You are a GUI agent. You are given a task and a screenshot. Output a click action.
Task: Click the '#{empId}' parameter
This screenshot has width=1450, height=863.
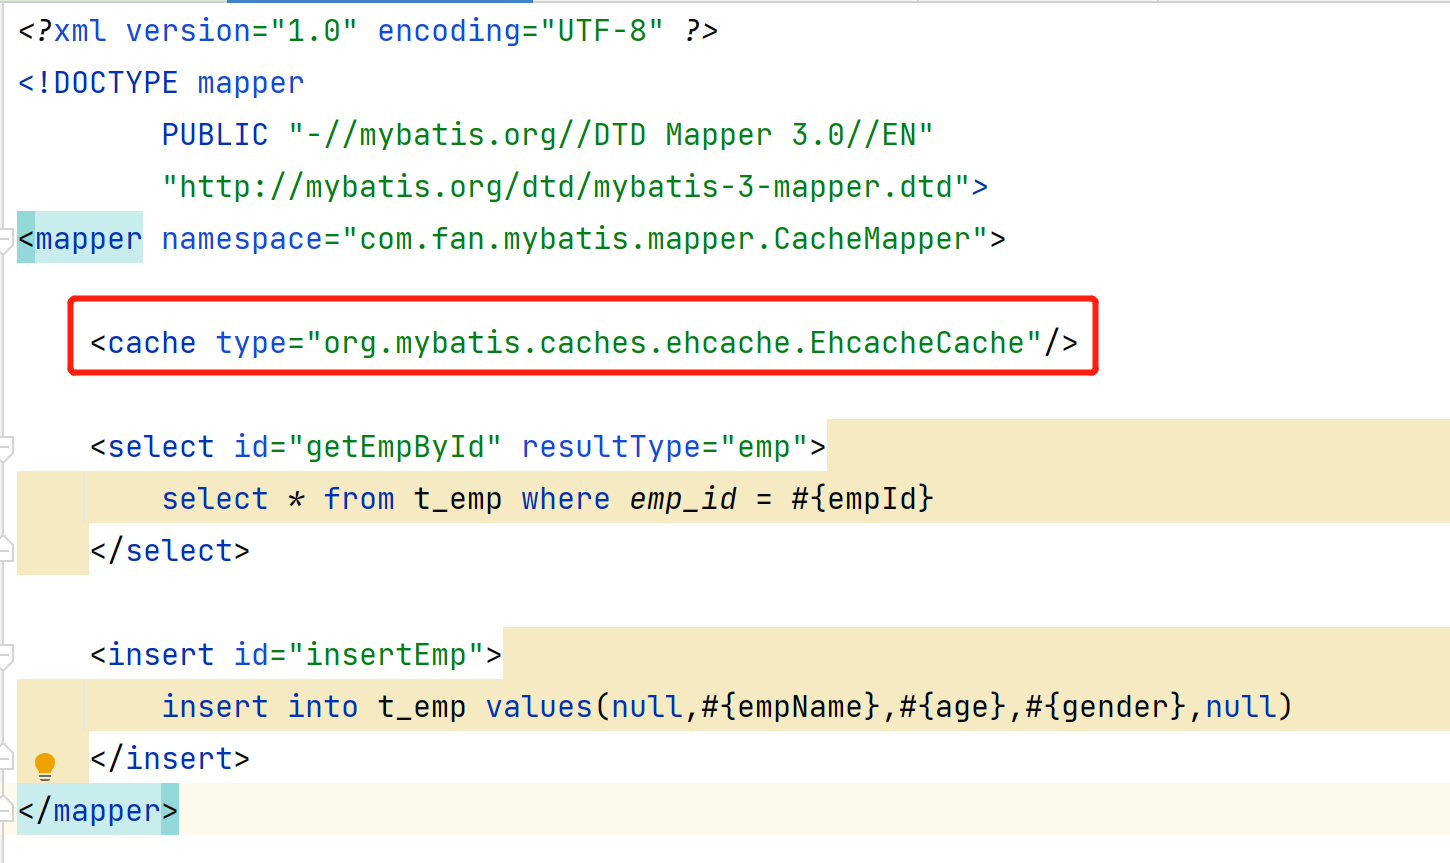point(862,498)
